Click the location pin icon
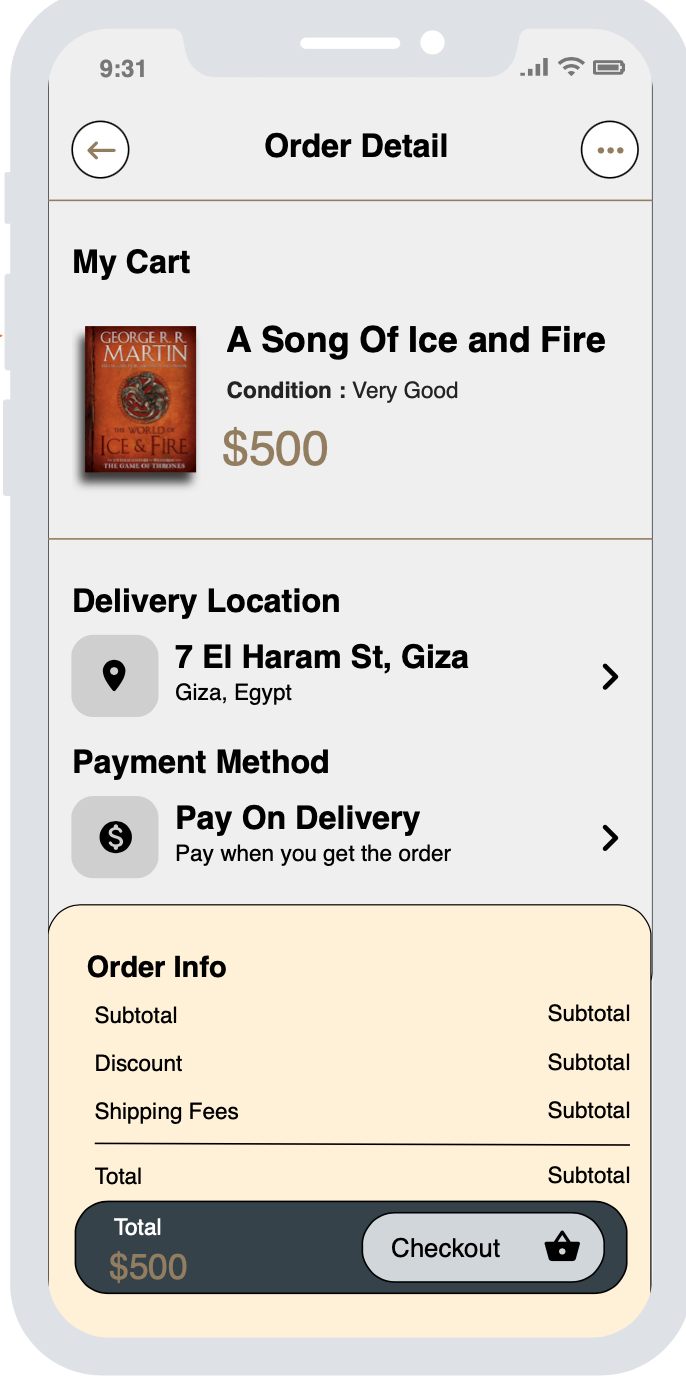This screenshot has height=1382, width=686. click(114, 675)
